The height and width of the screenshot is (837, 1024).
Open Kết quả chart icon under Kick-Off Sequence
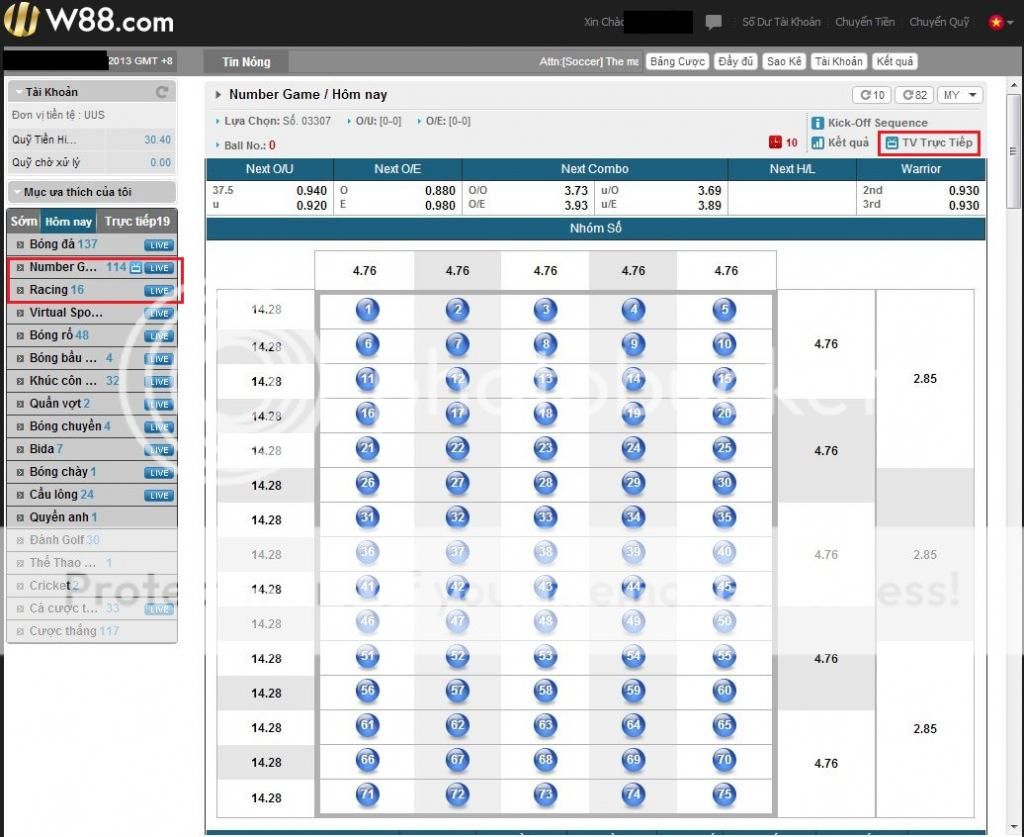pos(817,143)
